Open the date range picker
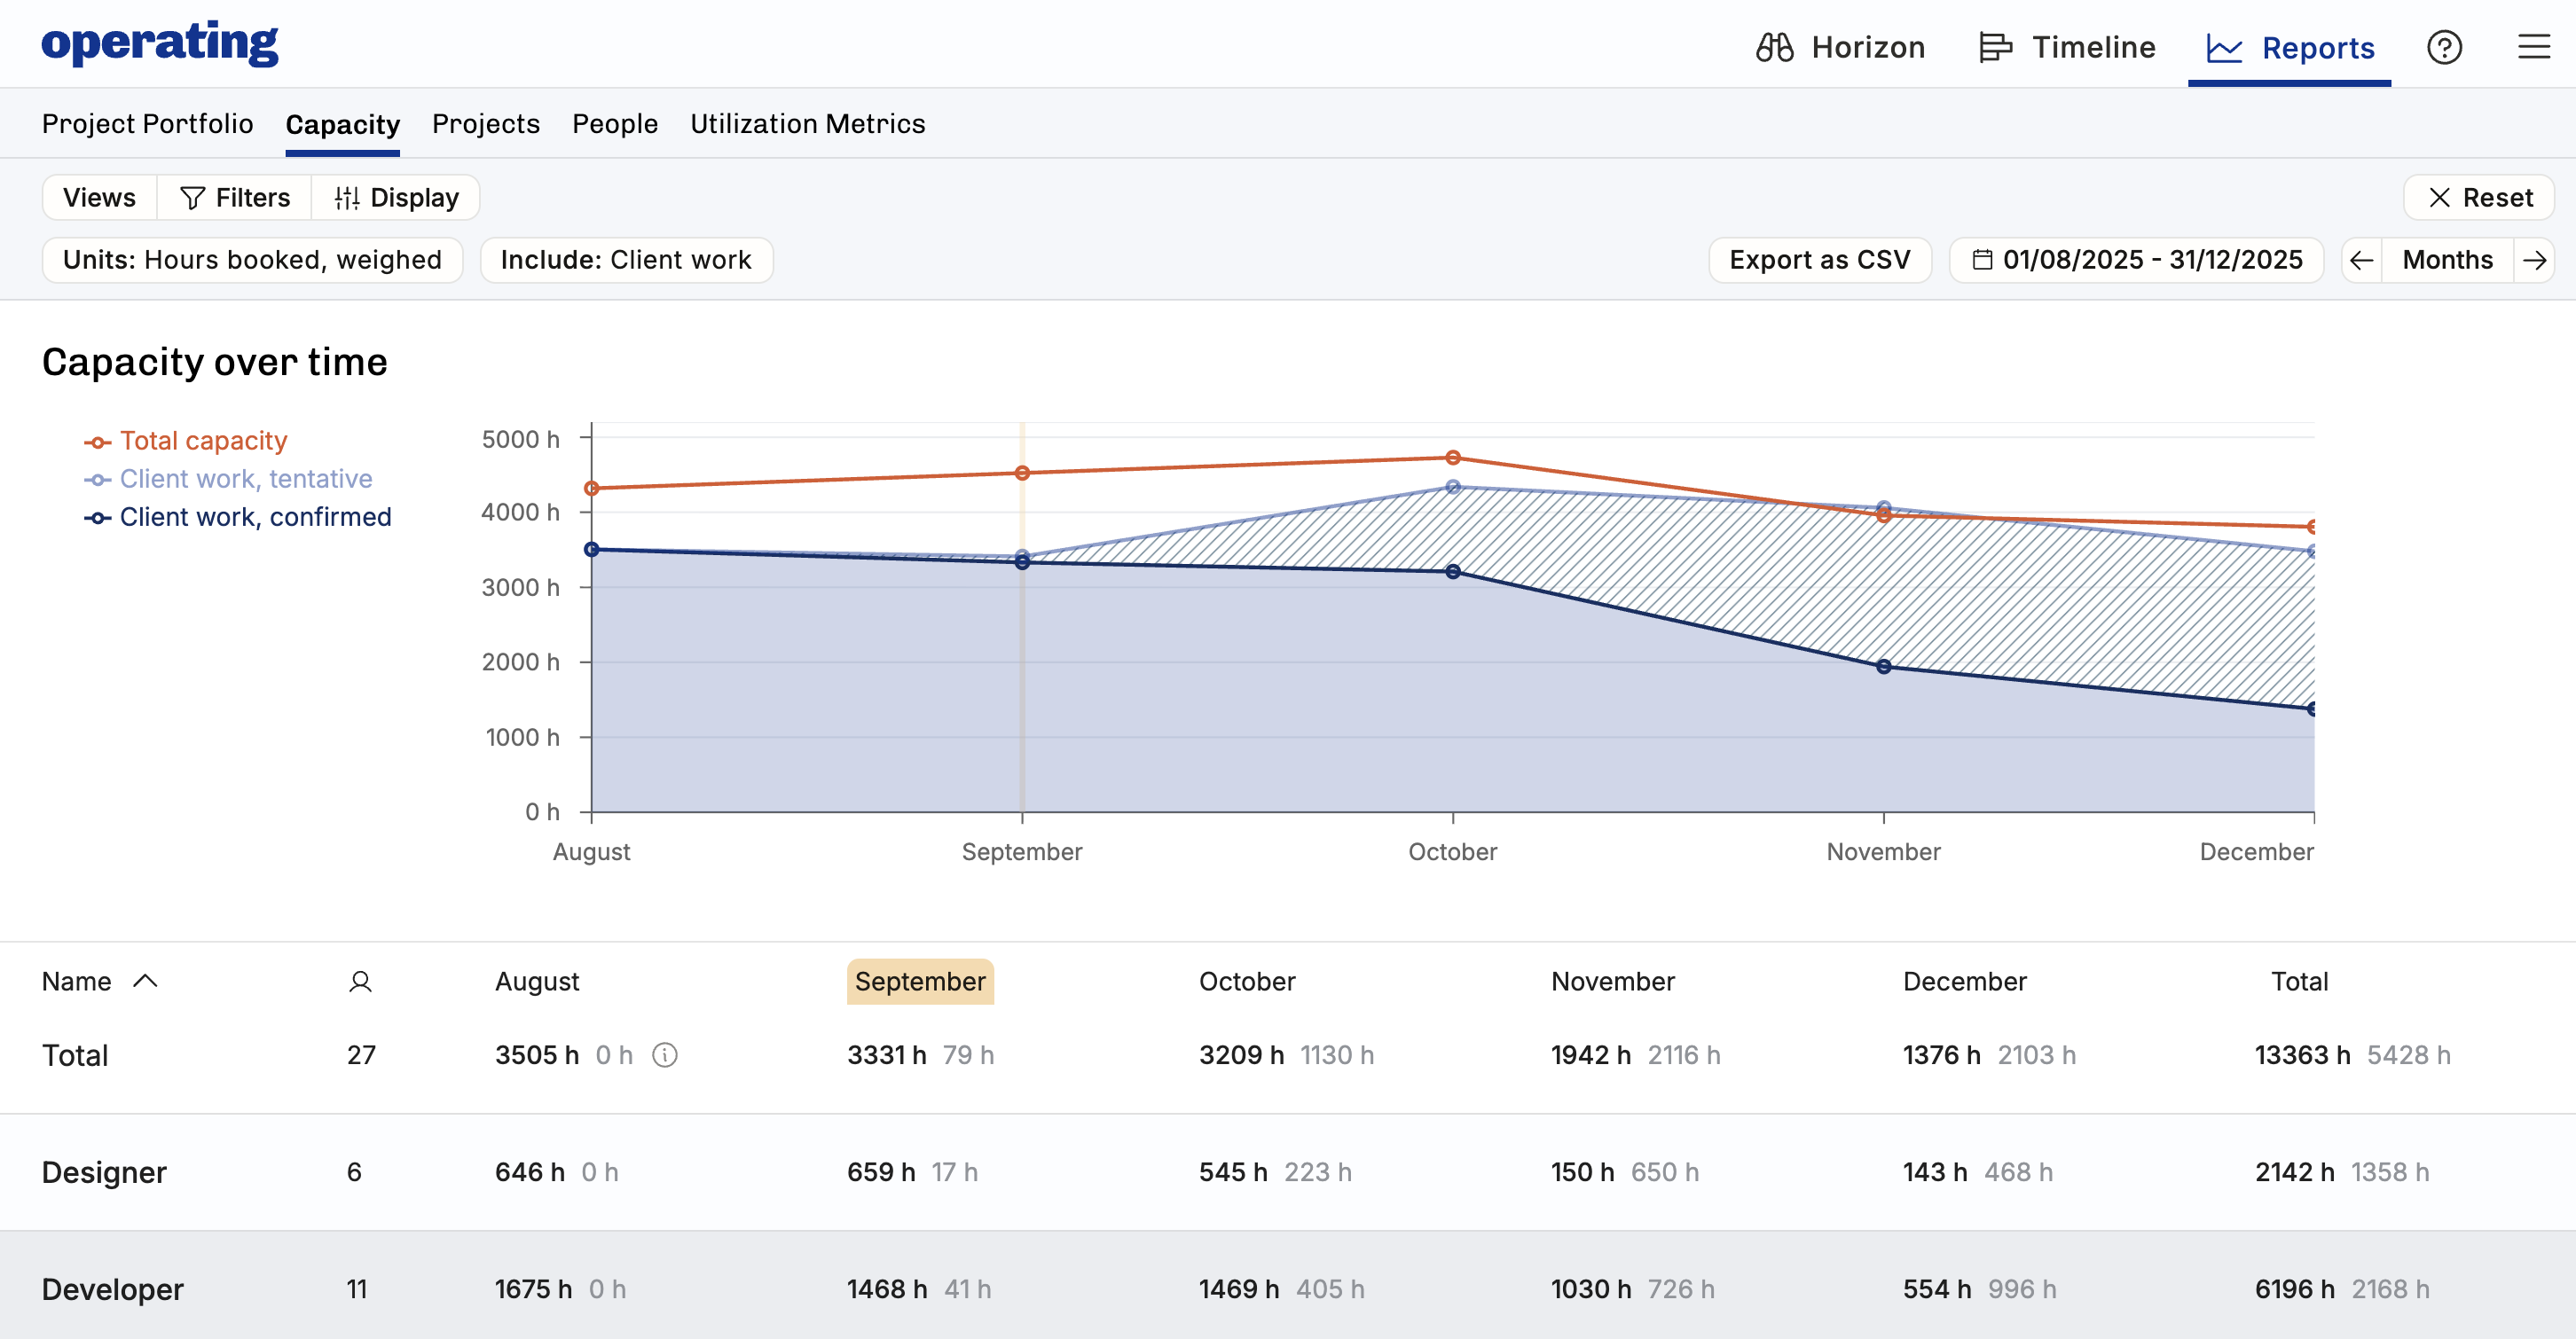Image resolution: width=2576 pixels, height=1339 pixels. pos(2136,260)
